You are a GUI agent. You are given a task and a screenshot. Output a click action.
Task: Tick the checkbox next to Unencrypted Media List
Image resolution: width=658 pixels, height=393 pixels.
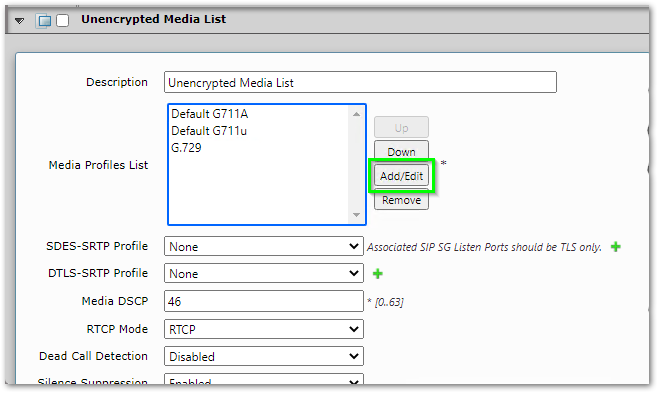tap(63, 20)
